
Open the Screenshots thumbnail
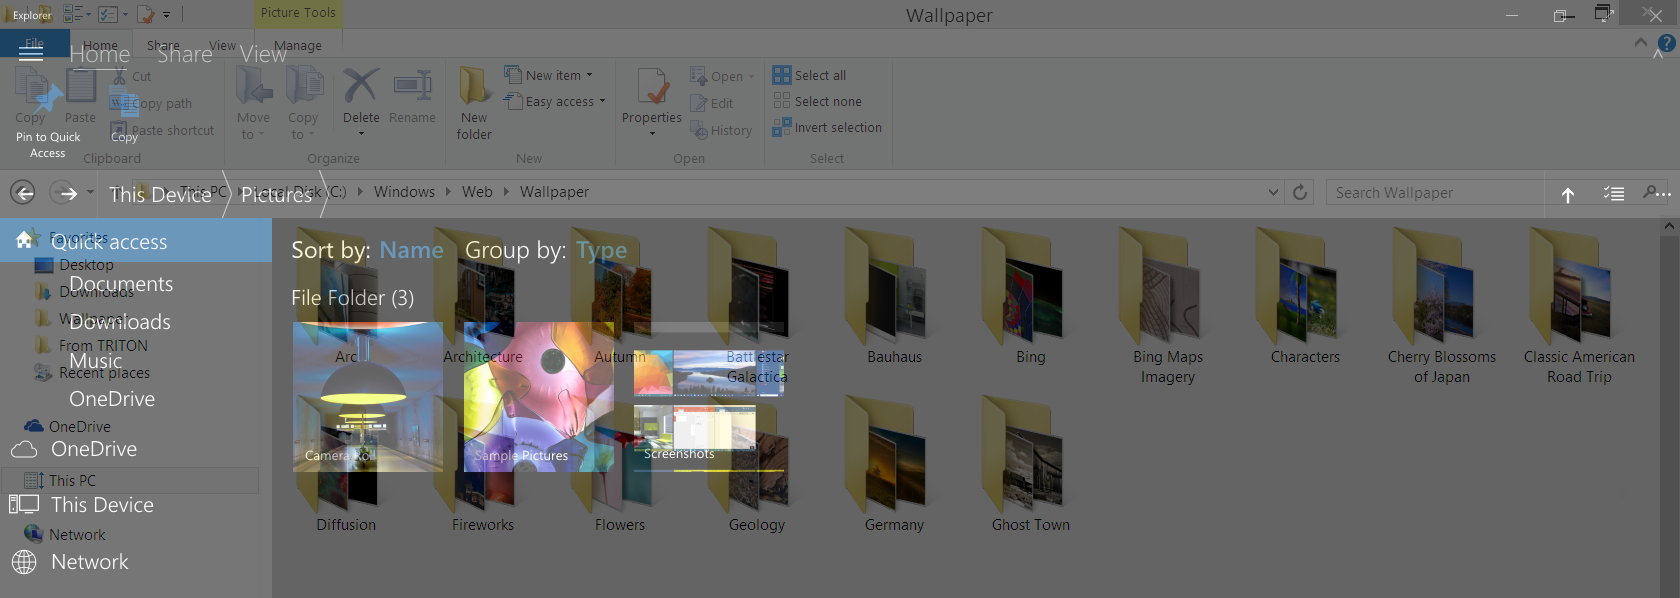click(x=709, y=397)
